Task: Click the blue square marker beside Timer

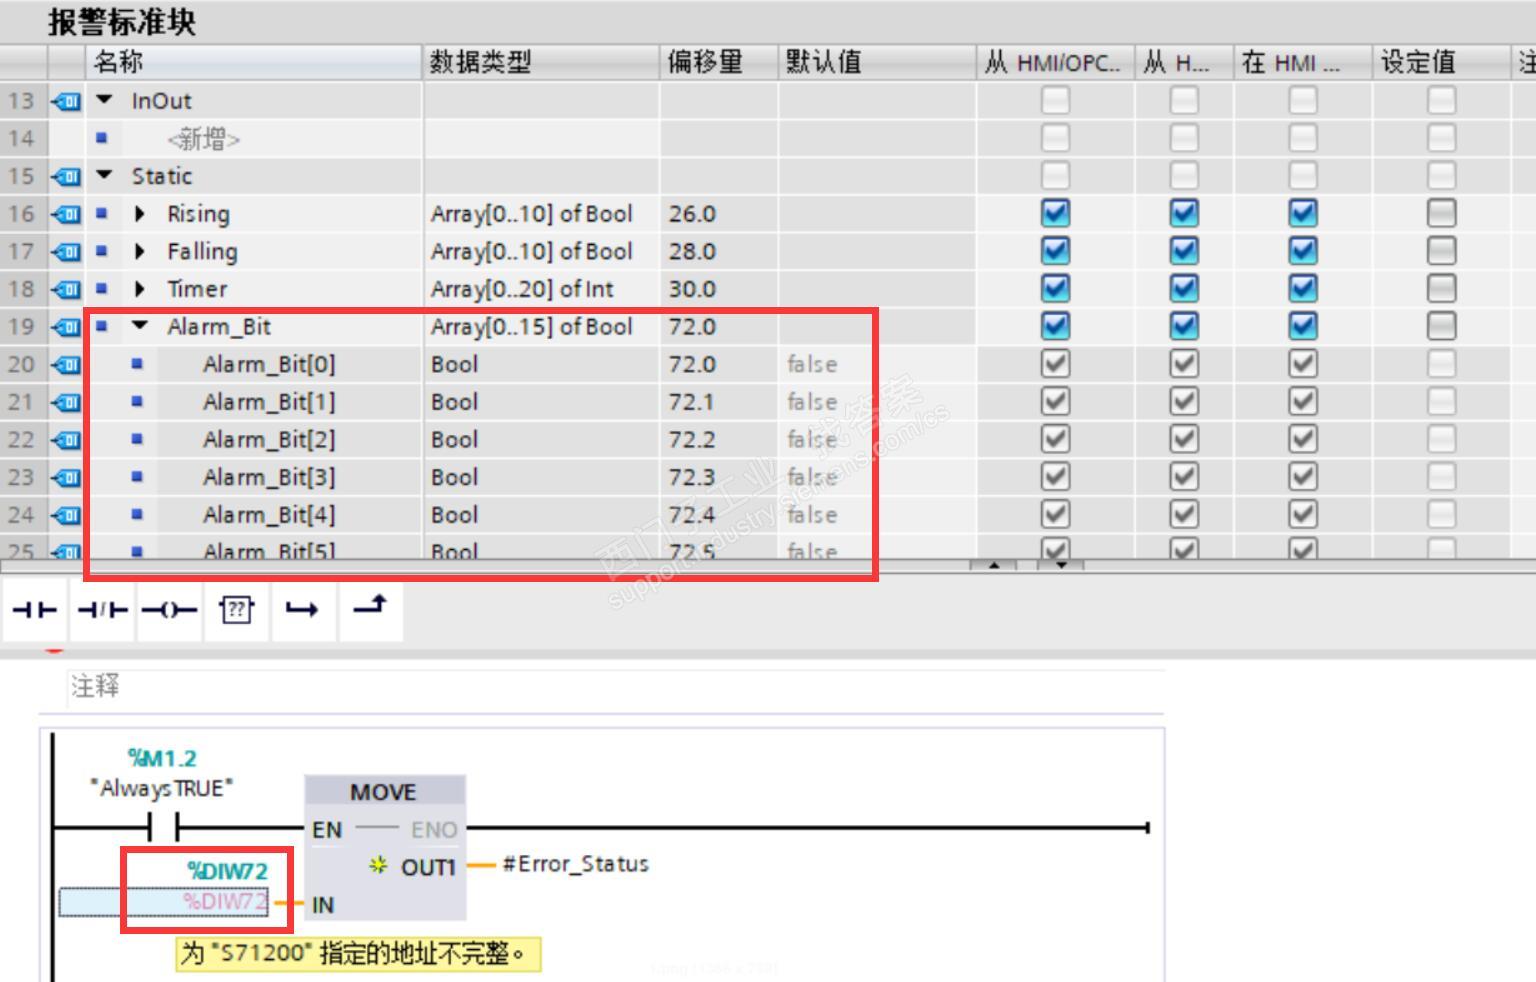Action: 101,288
